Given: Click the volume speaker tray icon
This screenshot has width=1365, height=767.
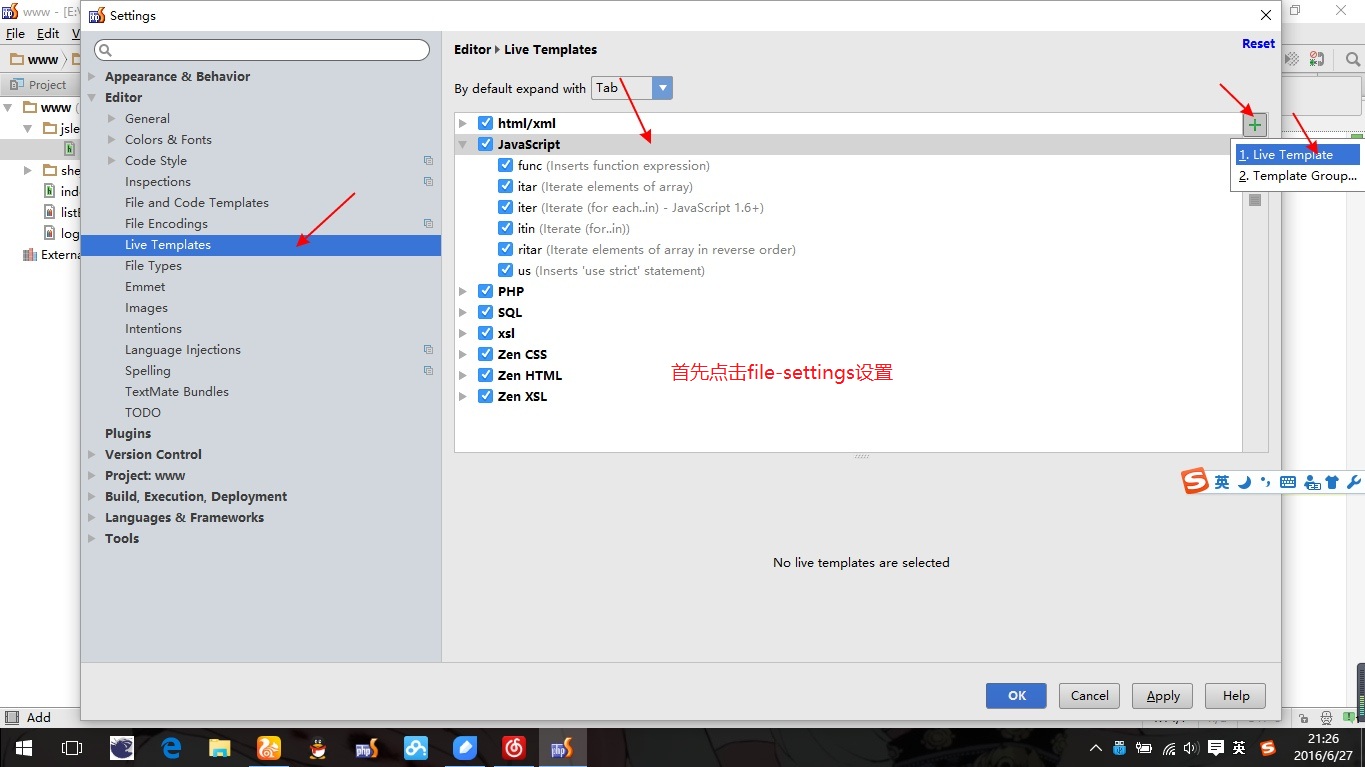Looking at the screenshot, I should tap(1190, 748).
